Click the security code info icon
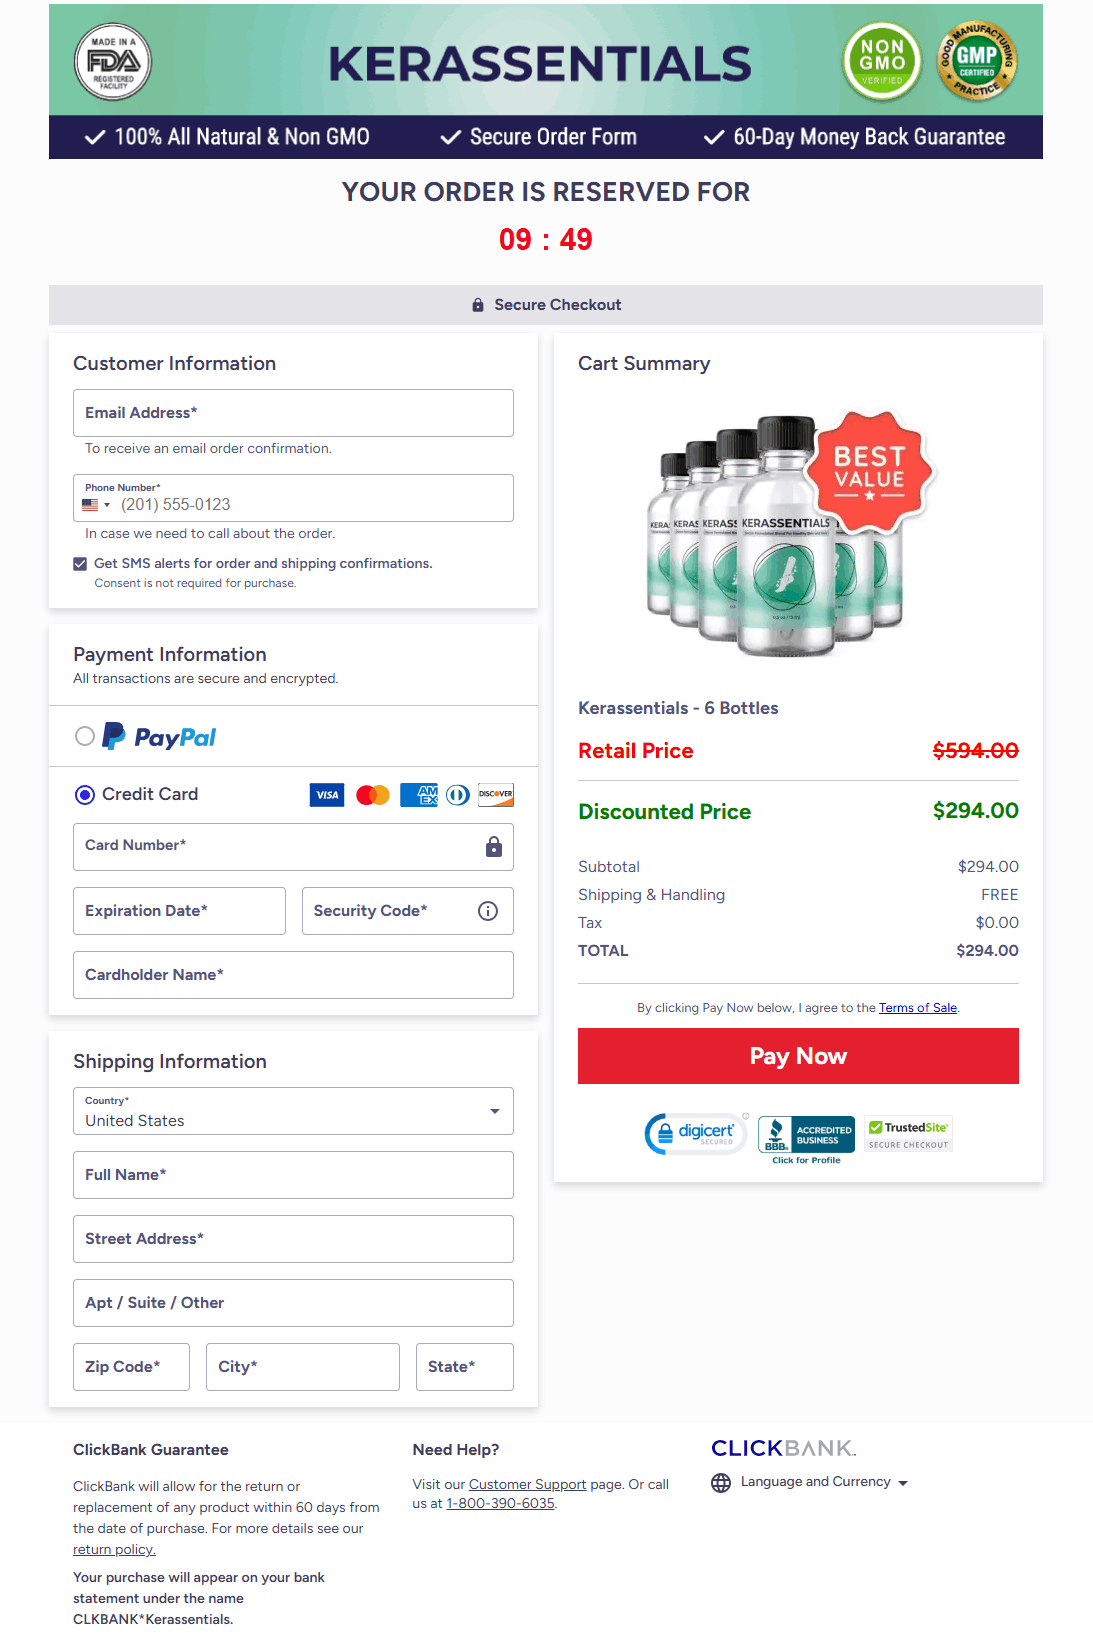 (488, 911)
